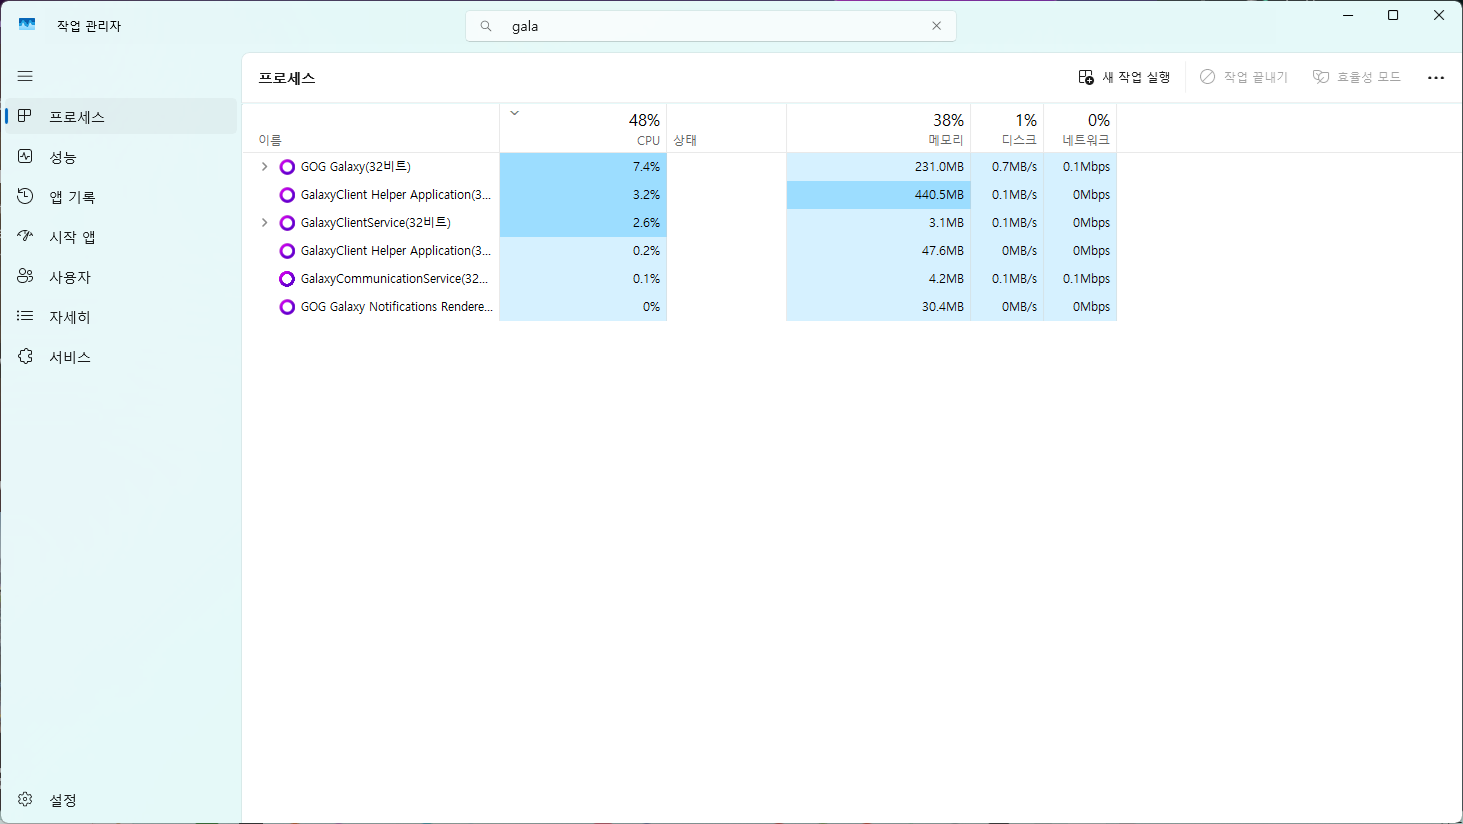Sort by 메모리 column header
This screenshot has width=1463, height=824.
point(878,129)
